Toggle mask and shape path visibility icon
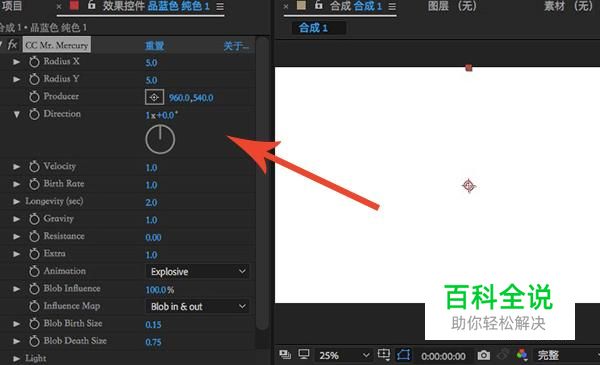600x365 pixels. (x=404, y=355)
